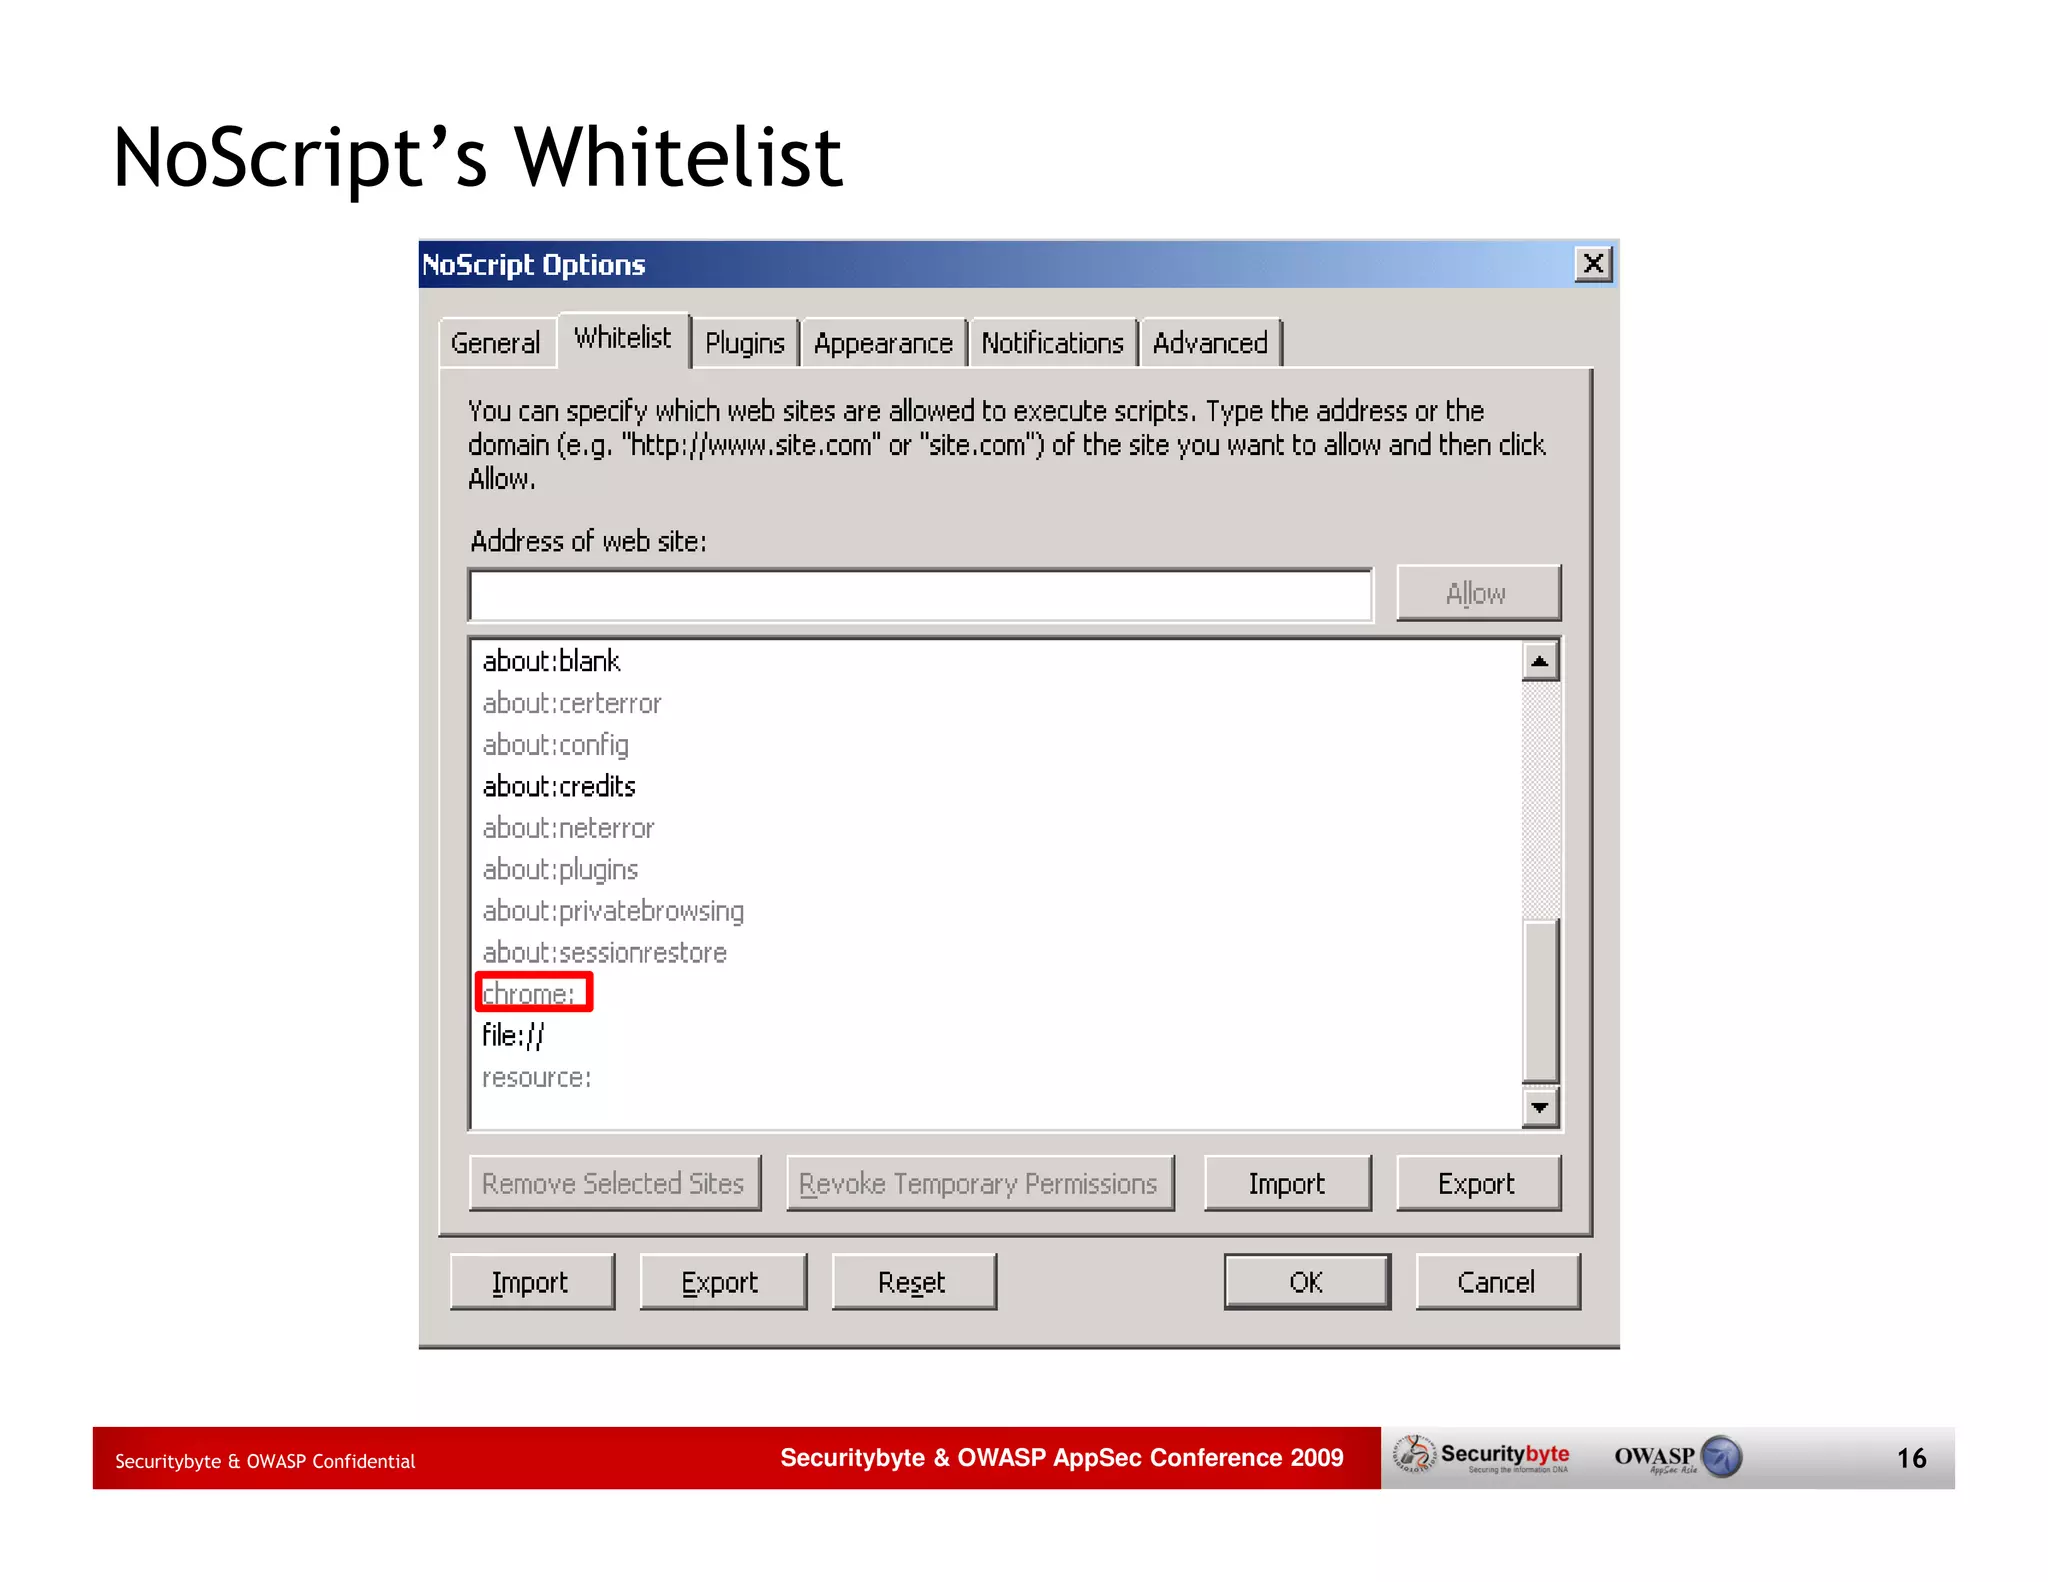Select the Whitelist tab
Image resolution: width=2048 pixels, height=1582 pixels.
[x=623, y=339]
